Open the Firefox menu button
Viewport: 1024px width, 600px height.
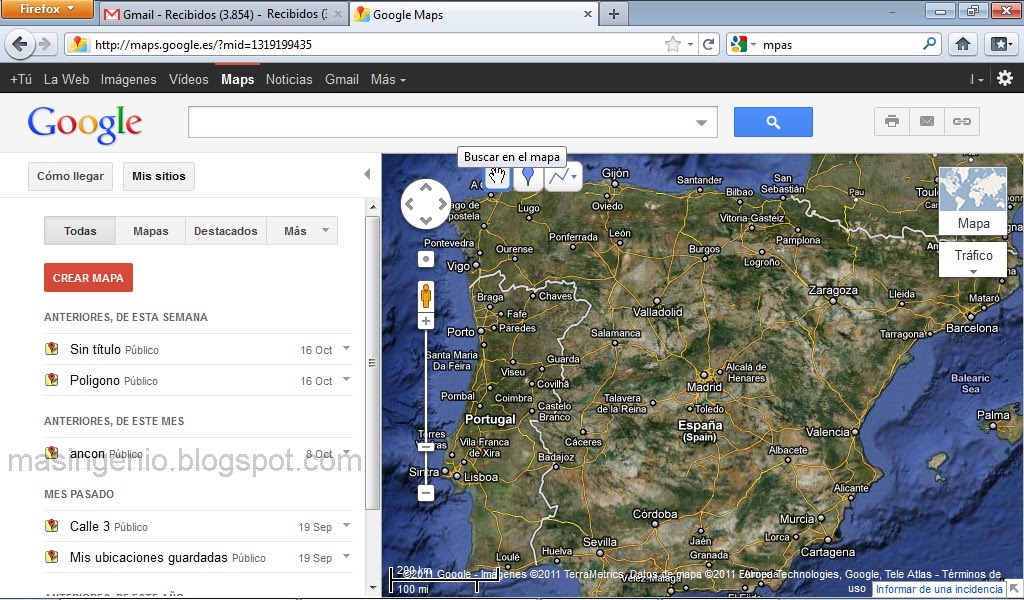point(47,9)
